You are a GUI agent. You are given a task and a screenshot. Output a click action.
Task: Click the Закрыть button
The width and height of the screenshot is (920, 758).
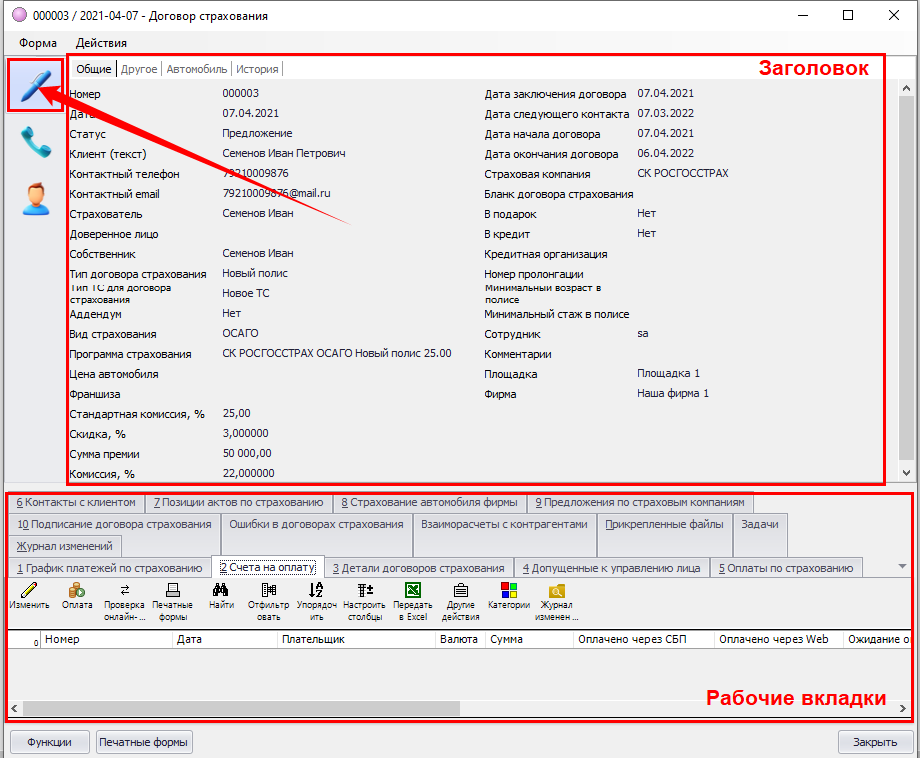pyautogui.click(x=874, y=742)
